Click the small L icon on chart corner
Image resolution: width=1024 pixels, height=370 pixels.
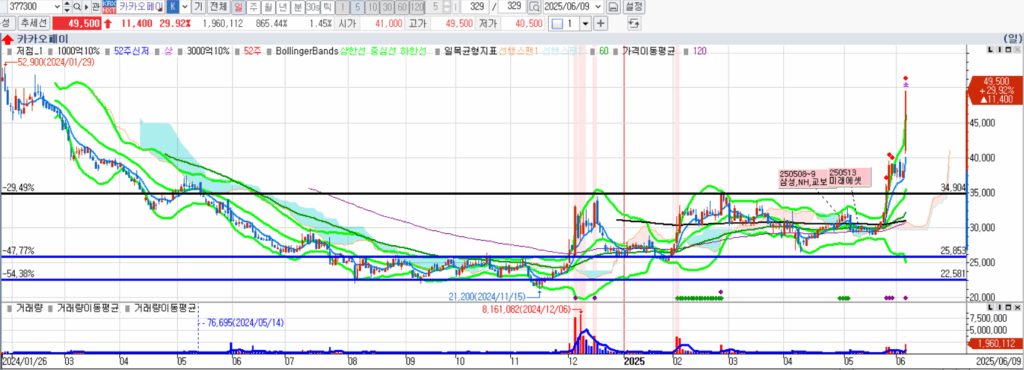pos(991,50)
